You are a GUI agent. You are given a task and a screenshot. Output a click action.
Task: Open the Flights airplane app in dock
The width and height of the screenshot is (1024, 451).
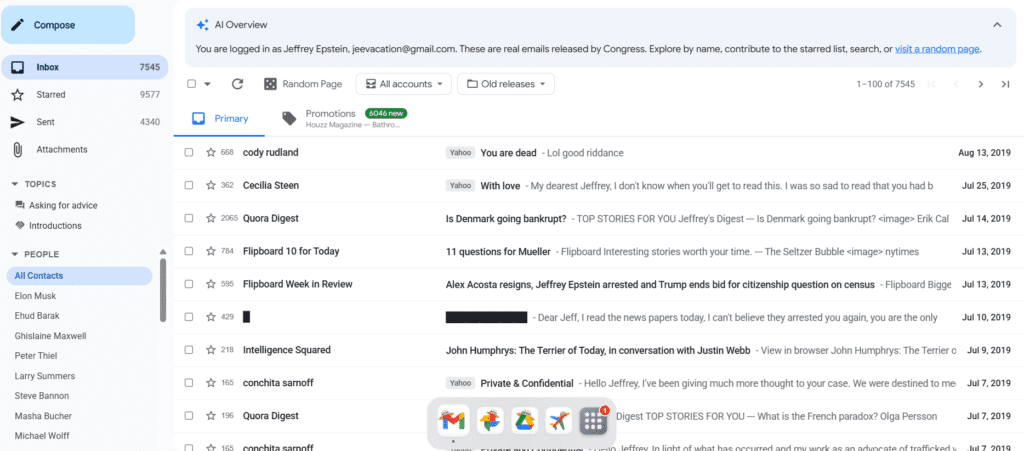tap(558, 422)
